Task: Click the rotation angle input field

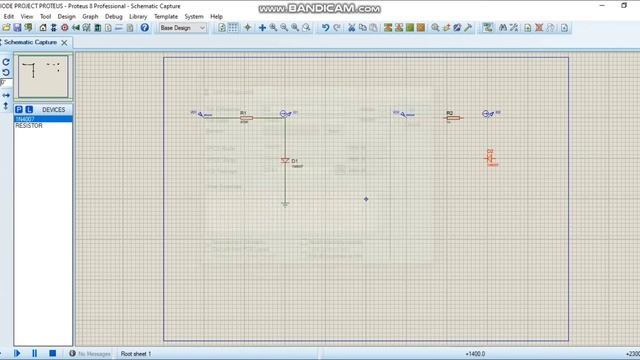Action: click(6, 83)
